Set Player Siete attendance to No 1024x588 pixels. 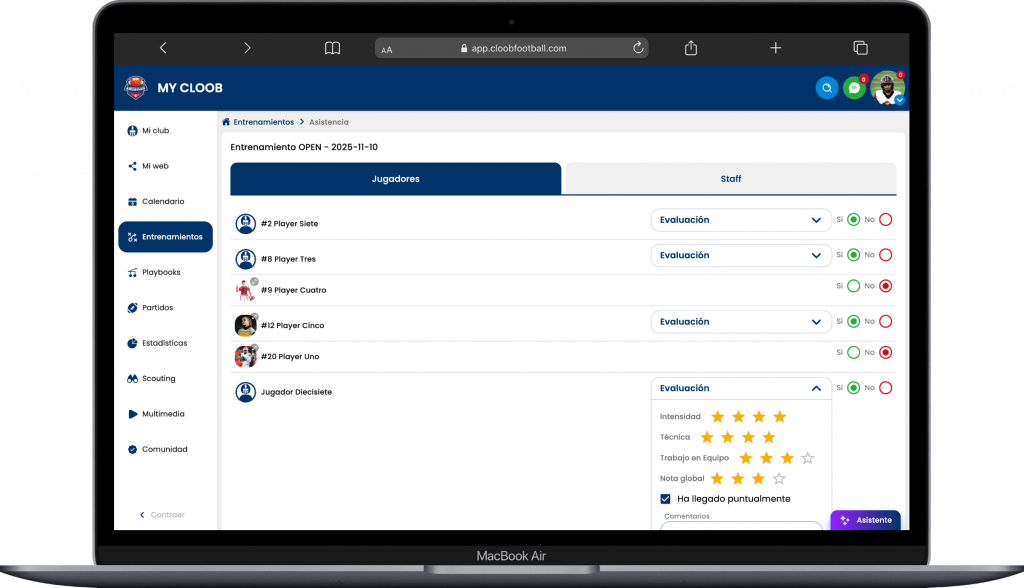pyautogui.click(x=885, y=220)
